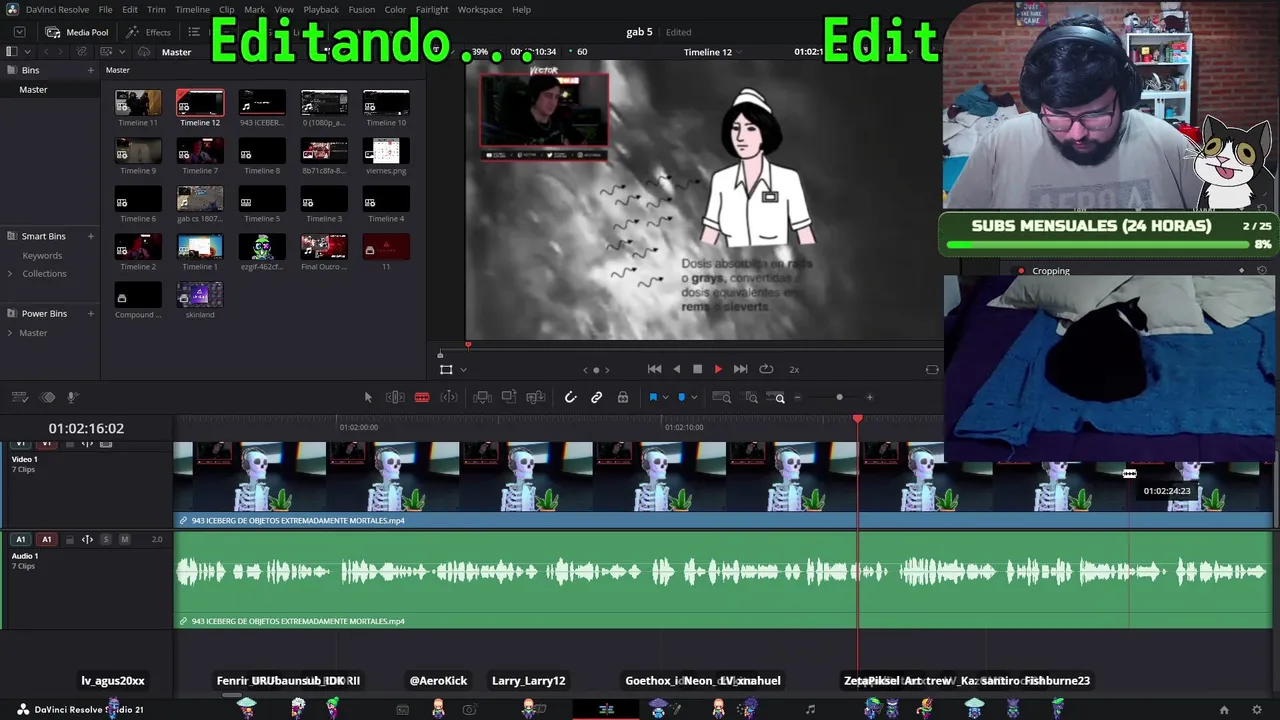Click the Replace Clip icon

(x=536, y=398)
